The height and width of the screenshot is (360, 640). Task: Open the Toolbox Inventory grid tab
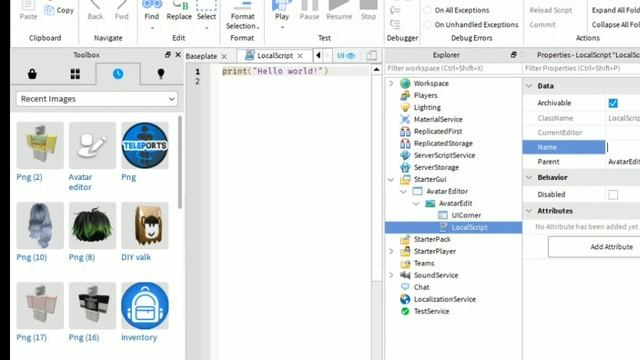coord(75,74)
